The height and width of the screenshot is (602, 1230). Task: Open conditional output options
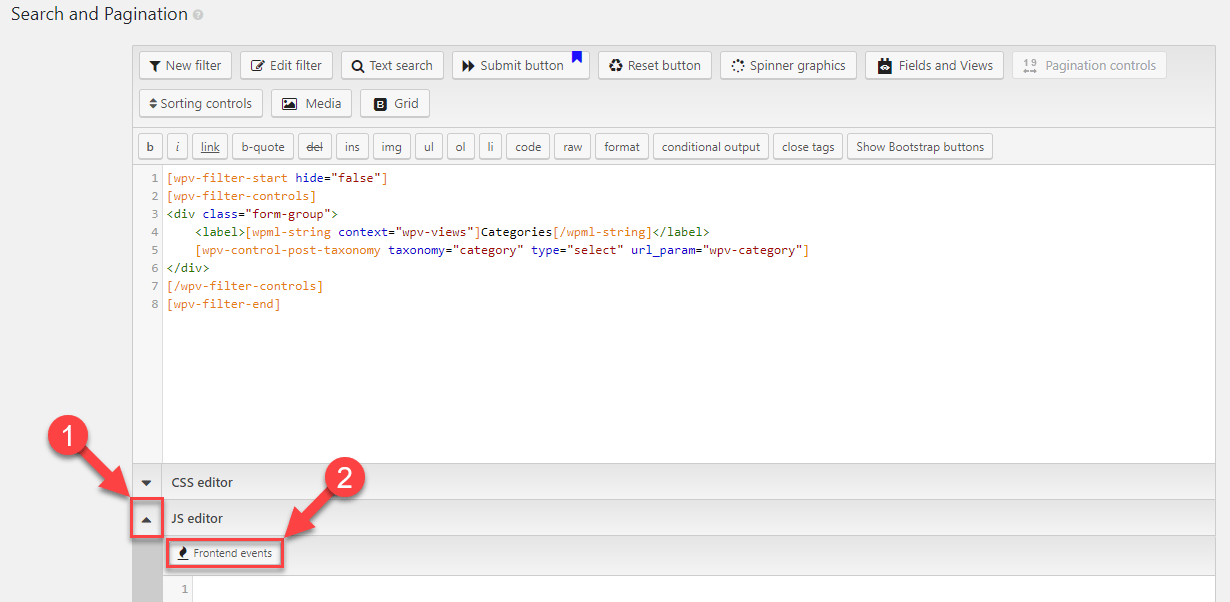coord(710,146)
